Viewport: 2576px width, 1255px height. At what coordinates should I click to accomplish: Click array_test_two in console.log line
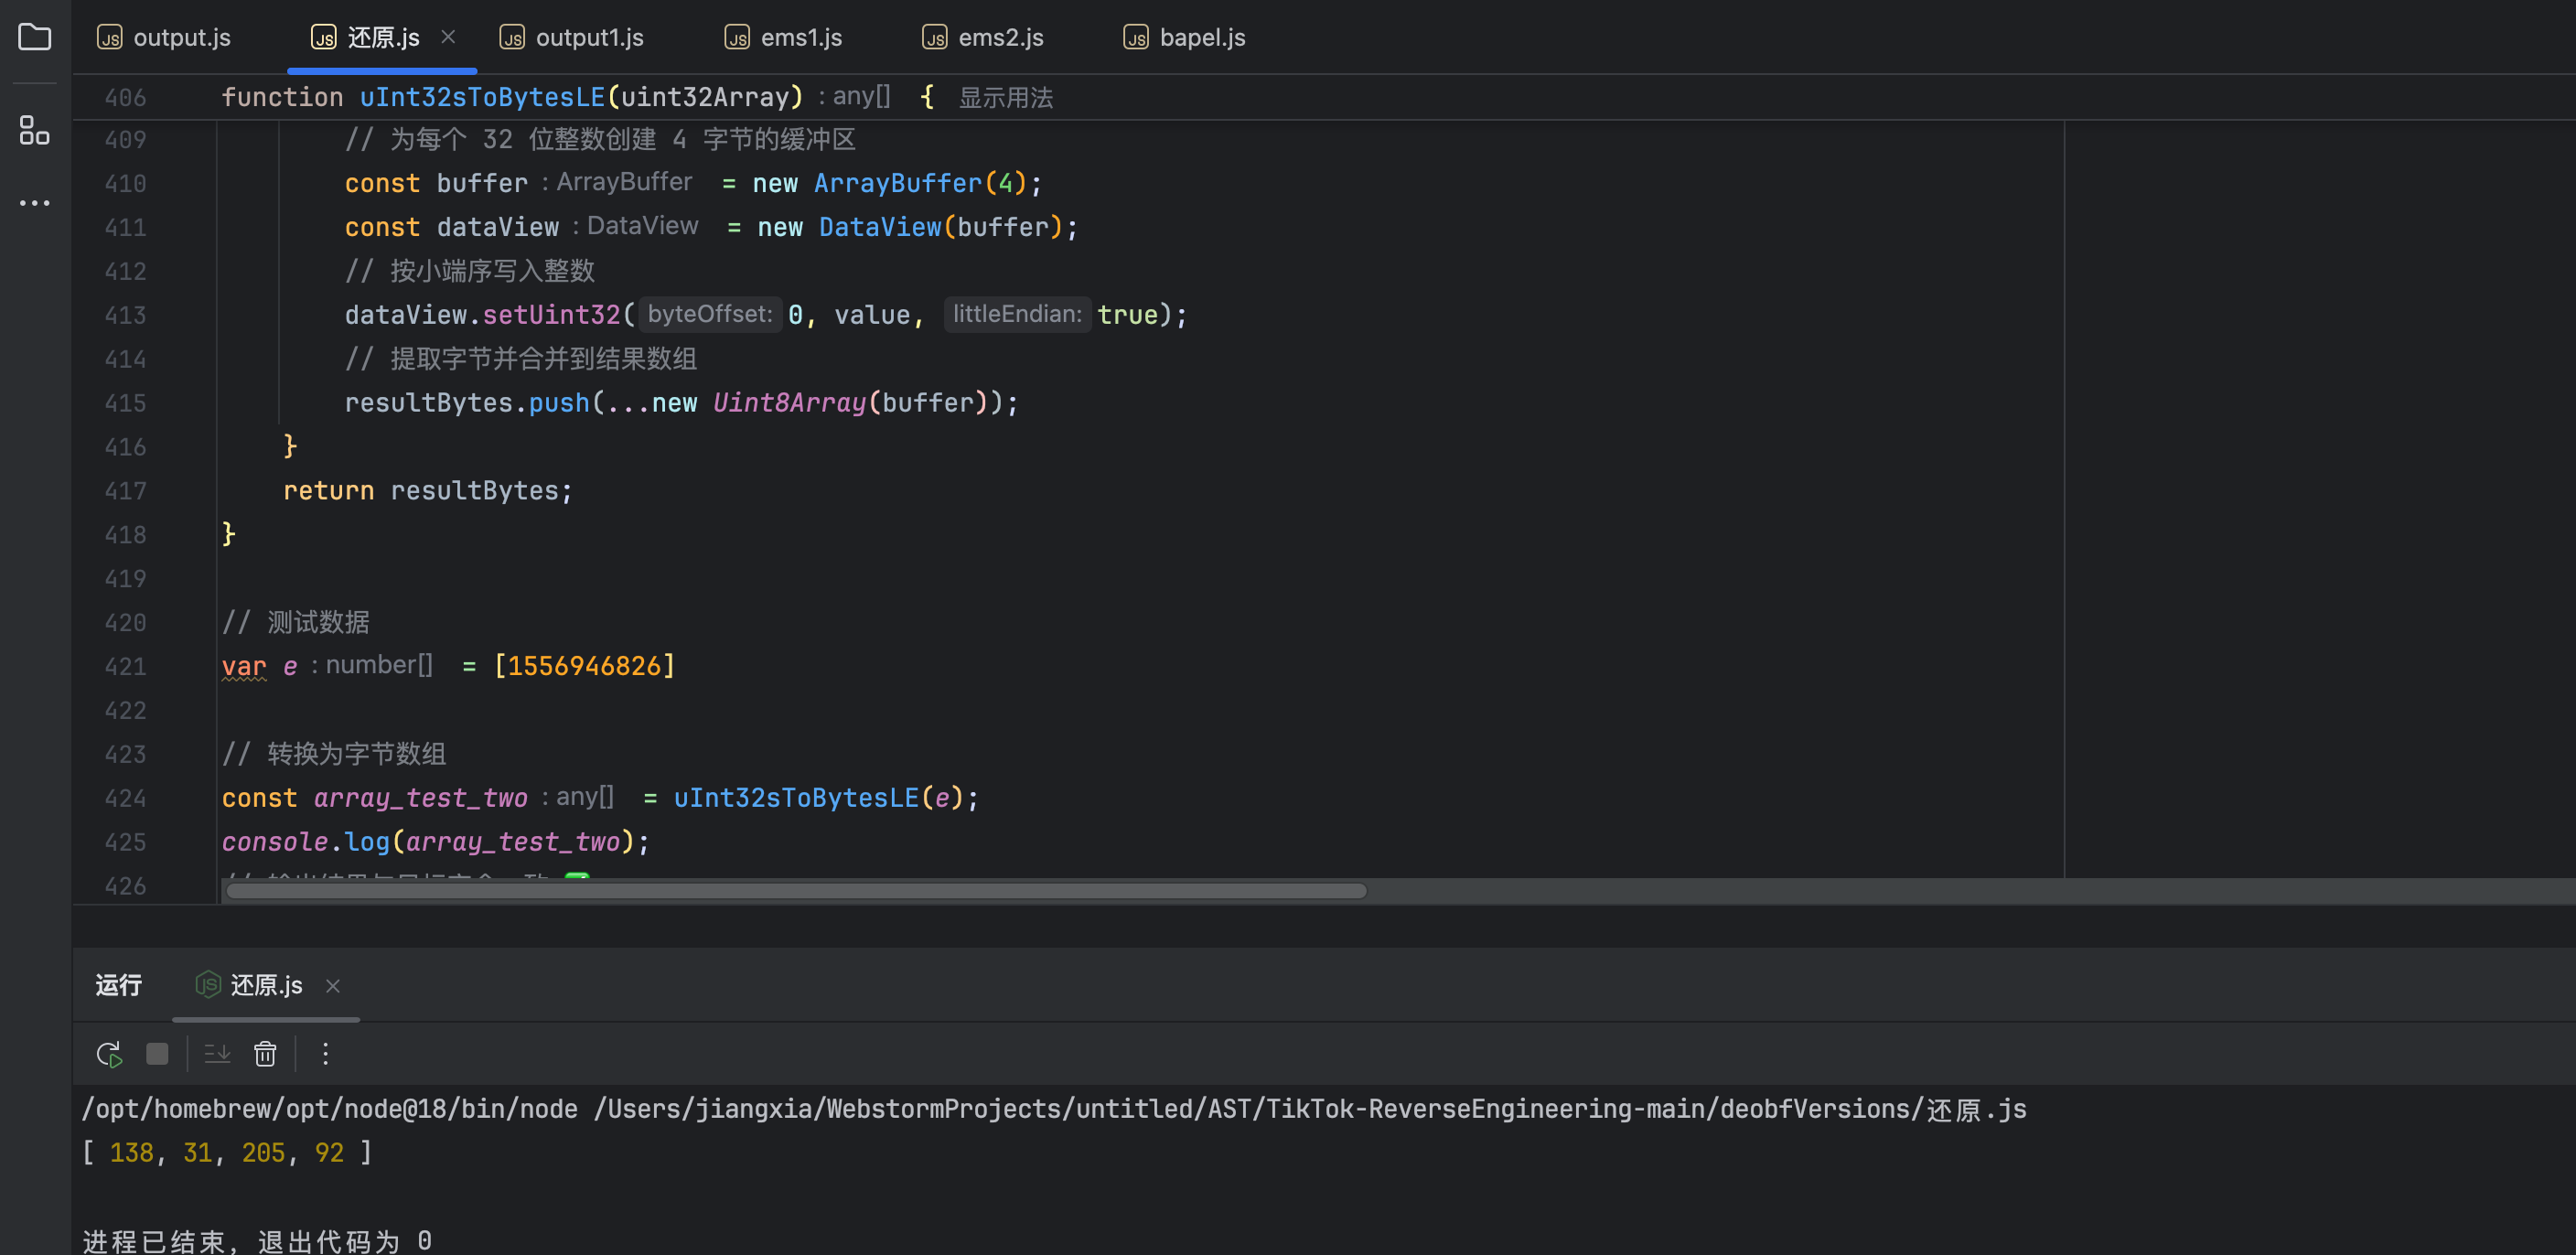[513, 842]
